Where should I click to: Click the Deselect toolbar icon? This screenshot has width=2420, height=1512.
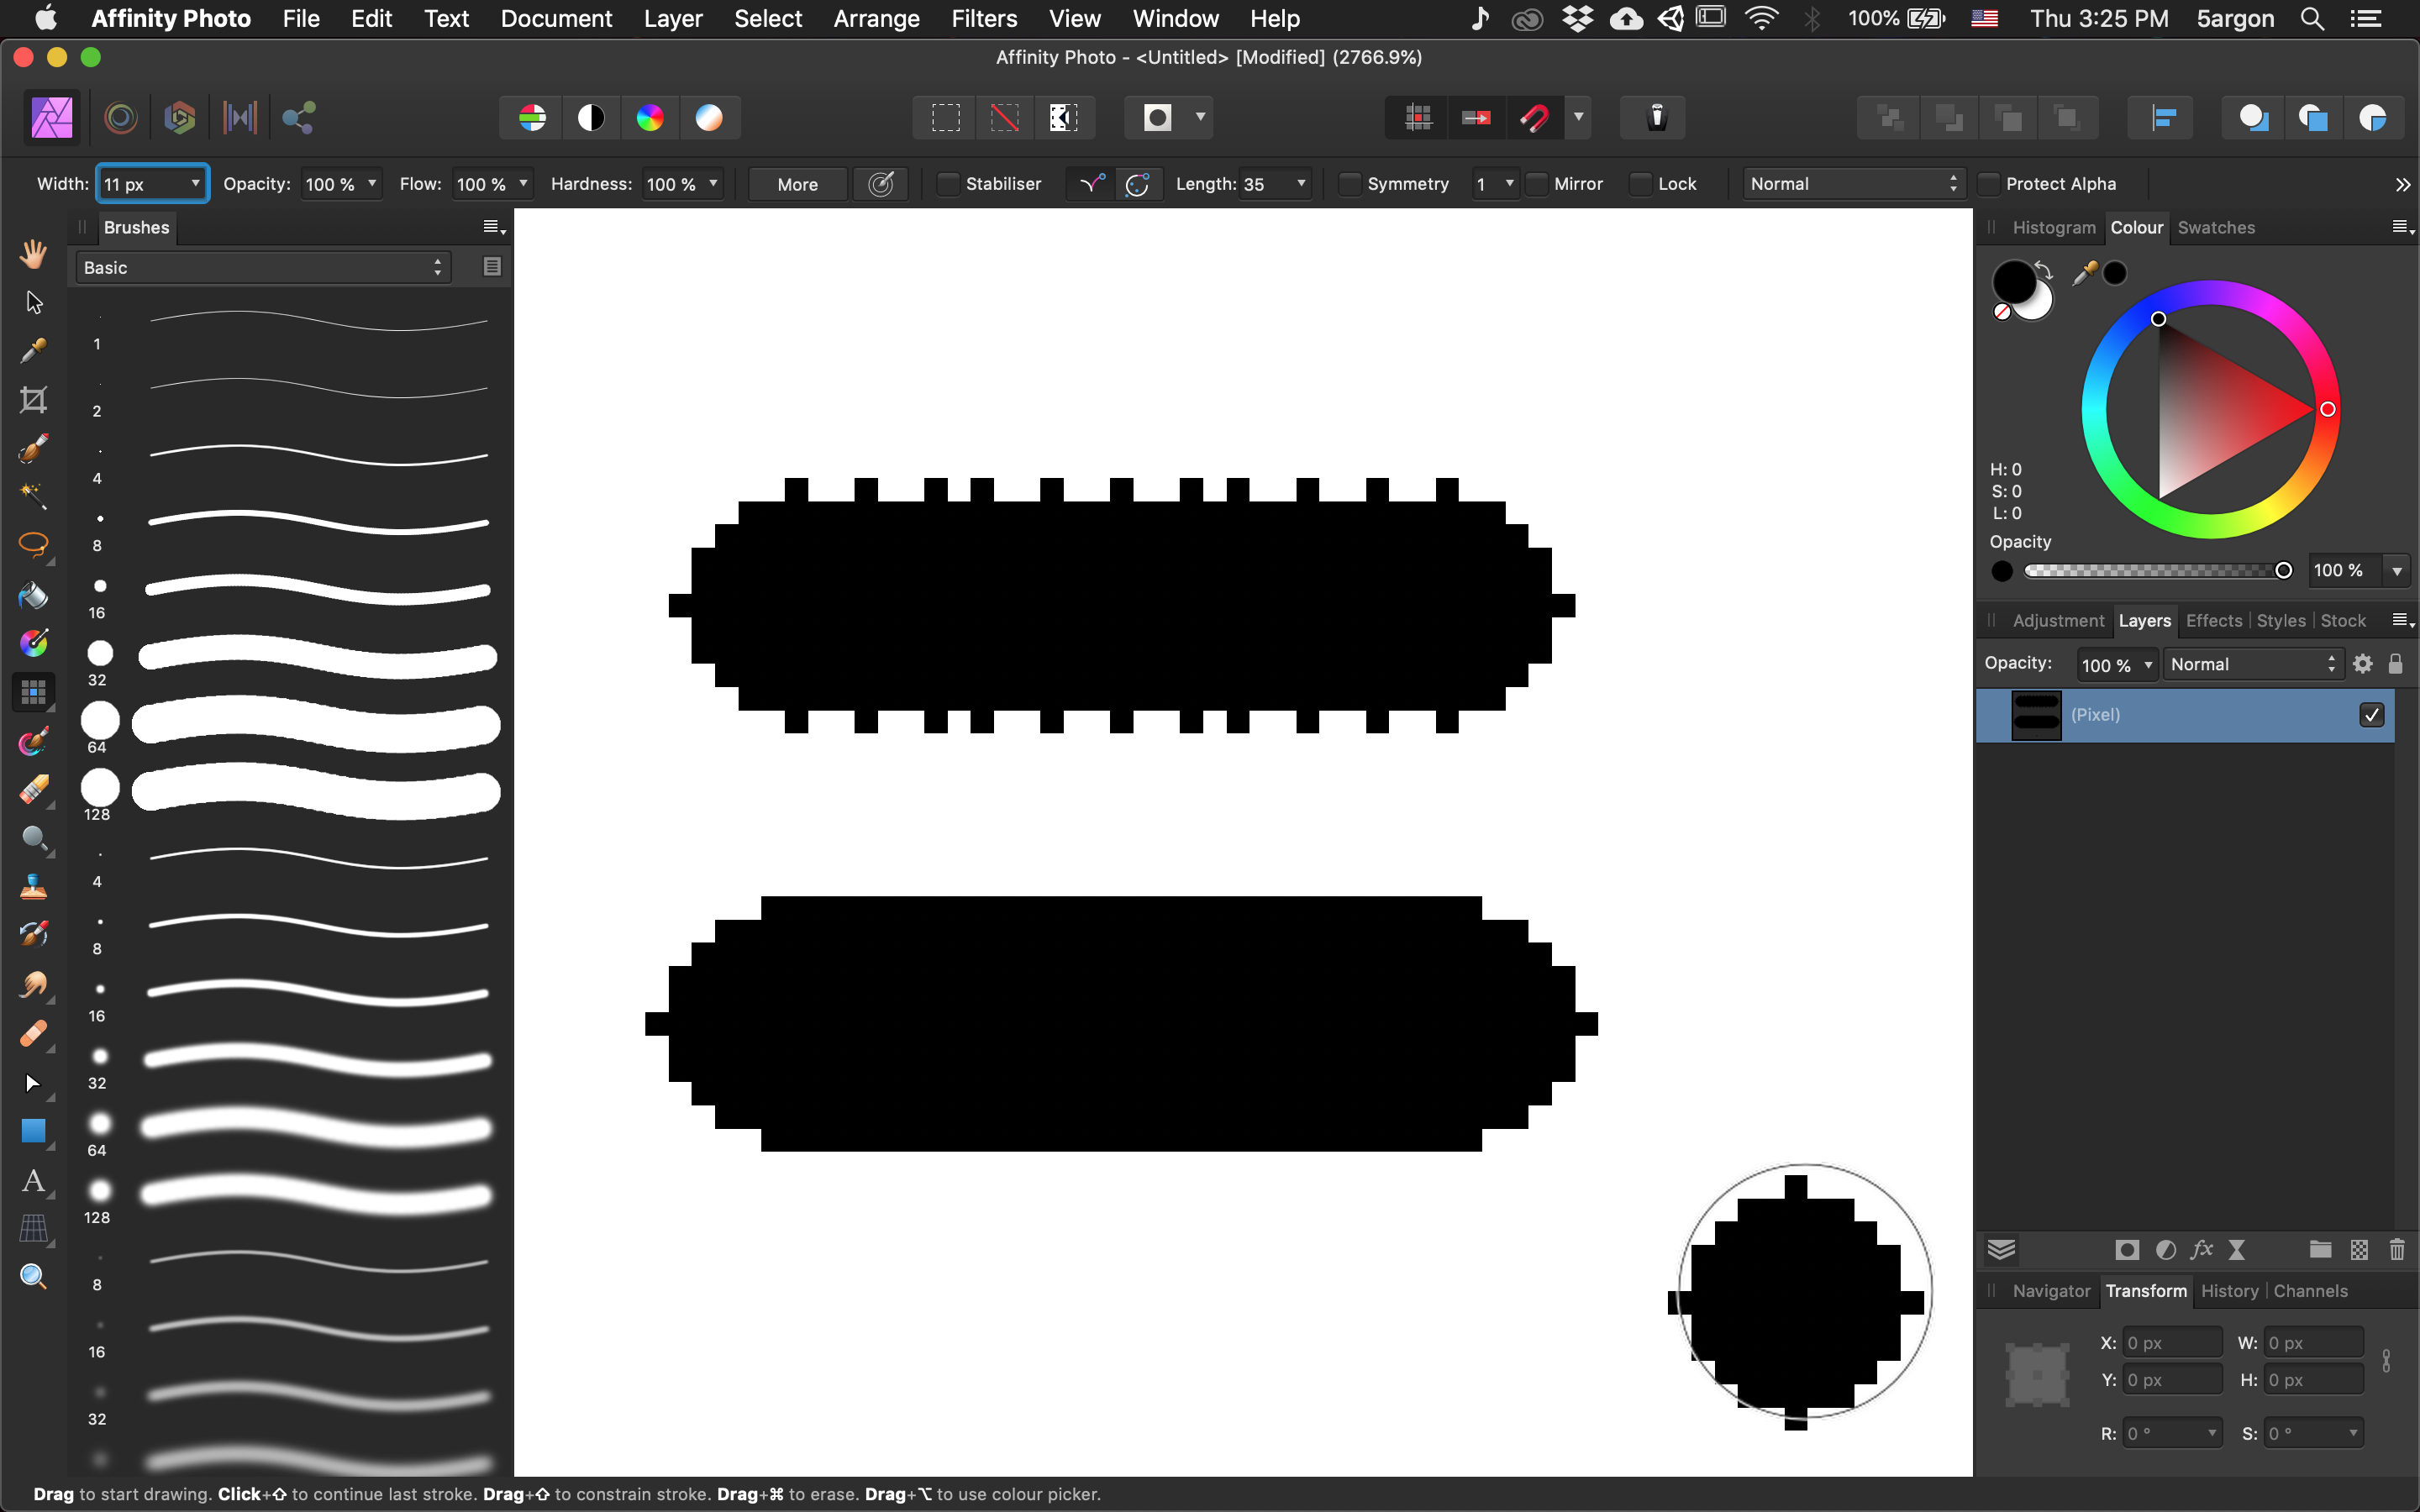[1004, 118]
